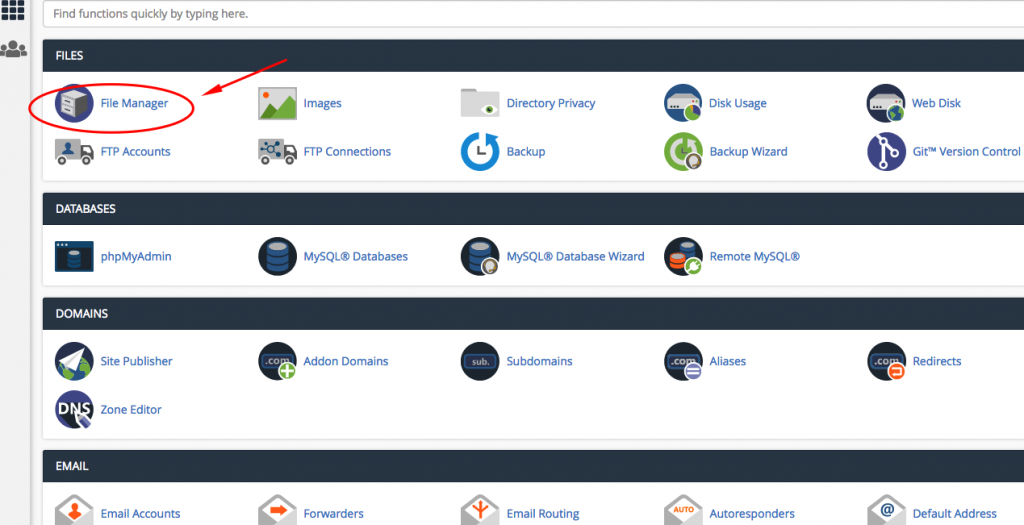Open the Web Disk icon
Image resolution: width=1024 pixels, height=525 pixels.
tap(886, 103)
